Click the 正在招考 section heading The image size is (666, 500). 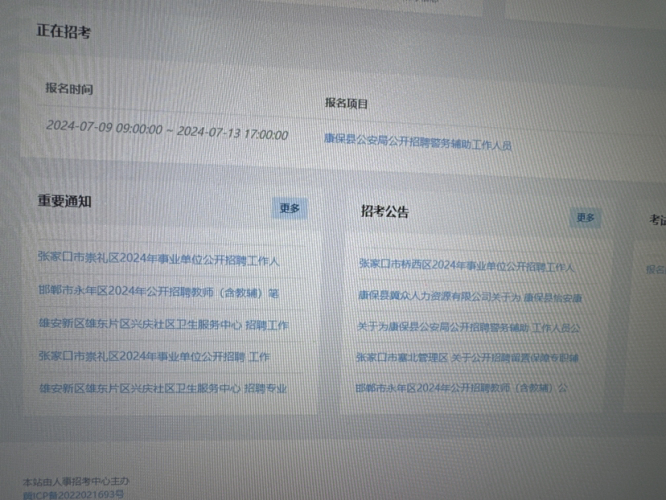[65, 32]
